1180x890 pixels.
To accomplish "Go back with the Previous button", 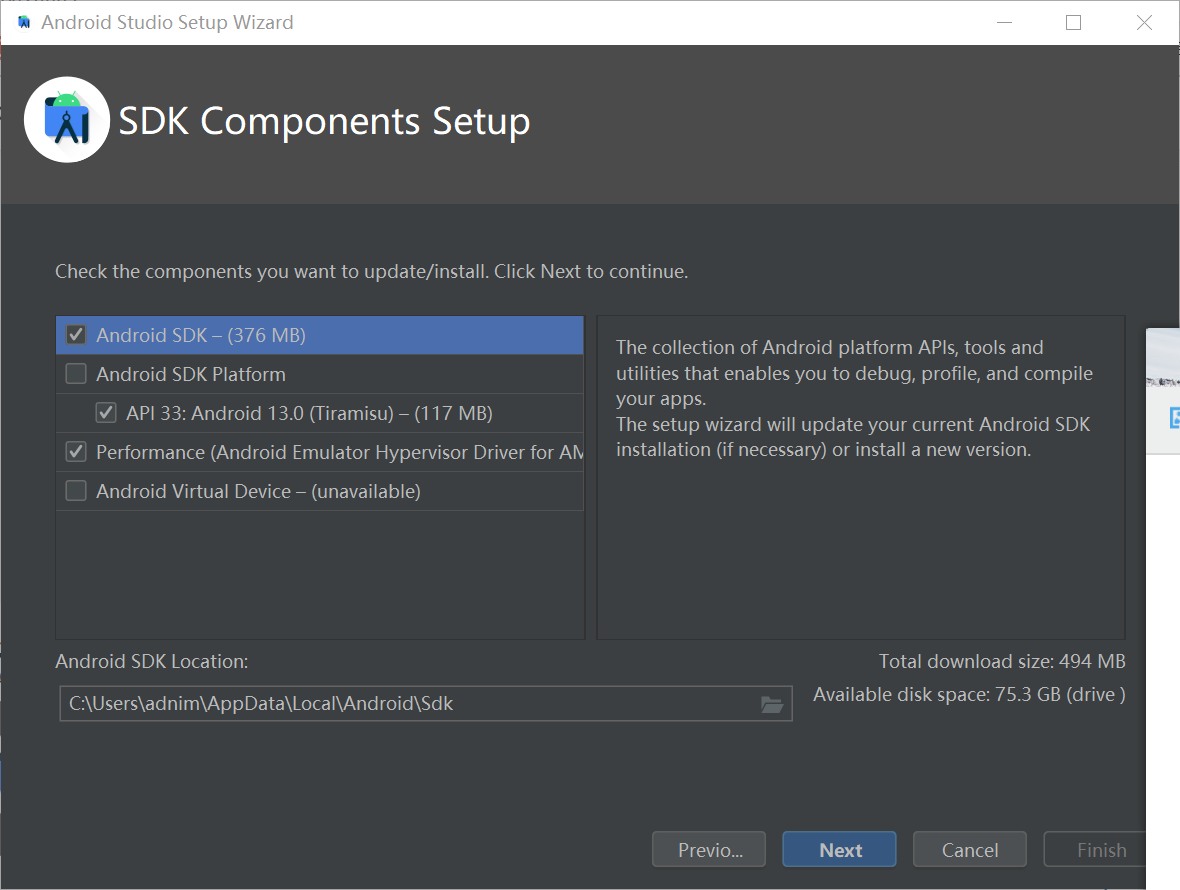I will [709, 850].
